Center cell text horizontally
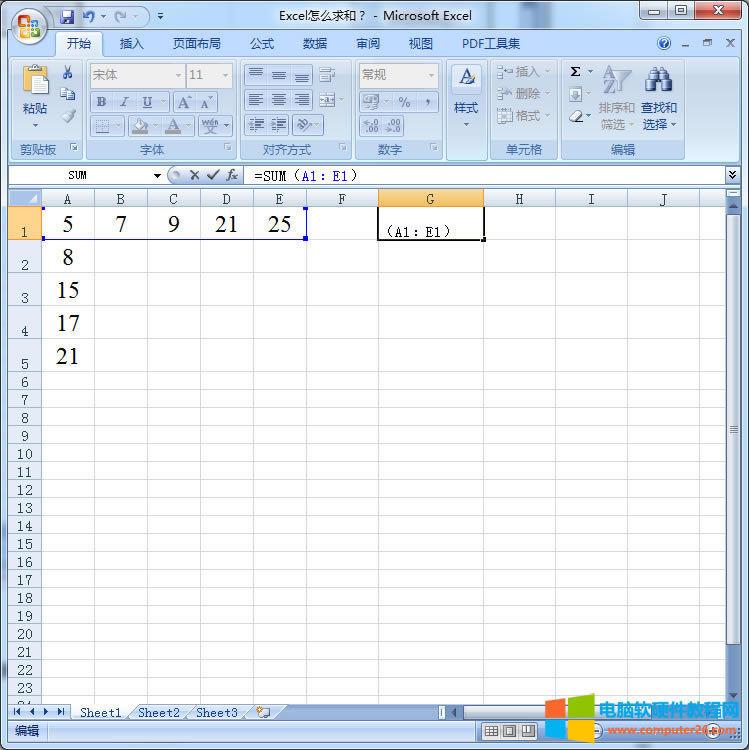 (x=279, y=100)
